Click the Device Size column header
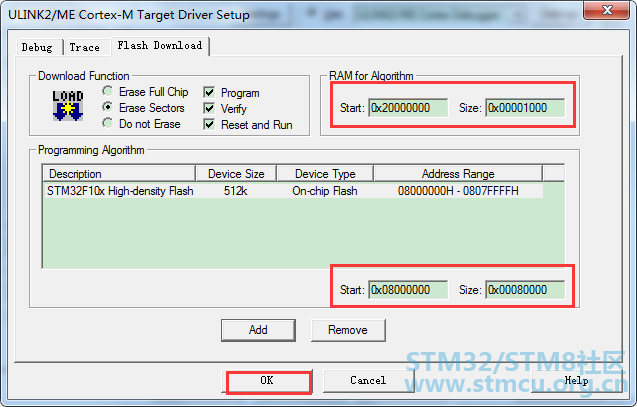 pos(236,174)
